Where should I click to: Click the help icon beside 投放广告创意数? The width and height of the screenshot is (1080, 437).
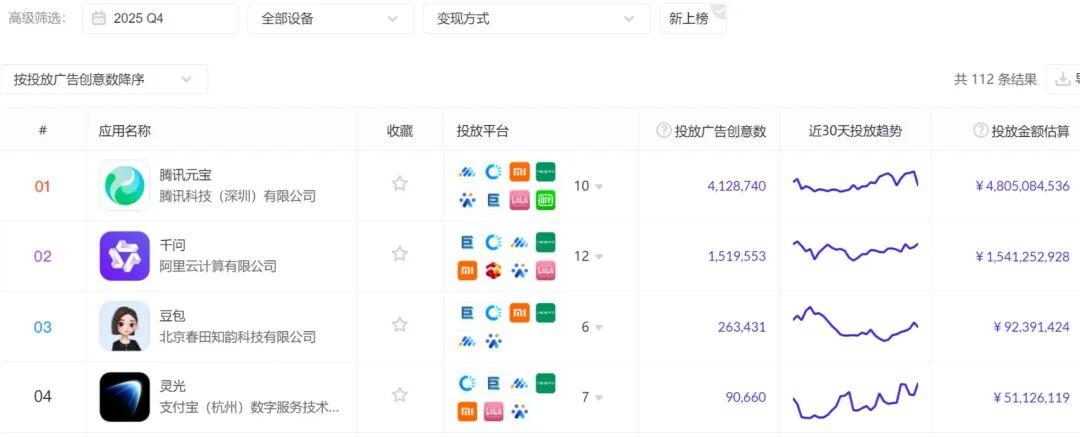(x=663, y=131)
